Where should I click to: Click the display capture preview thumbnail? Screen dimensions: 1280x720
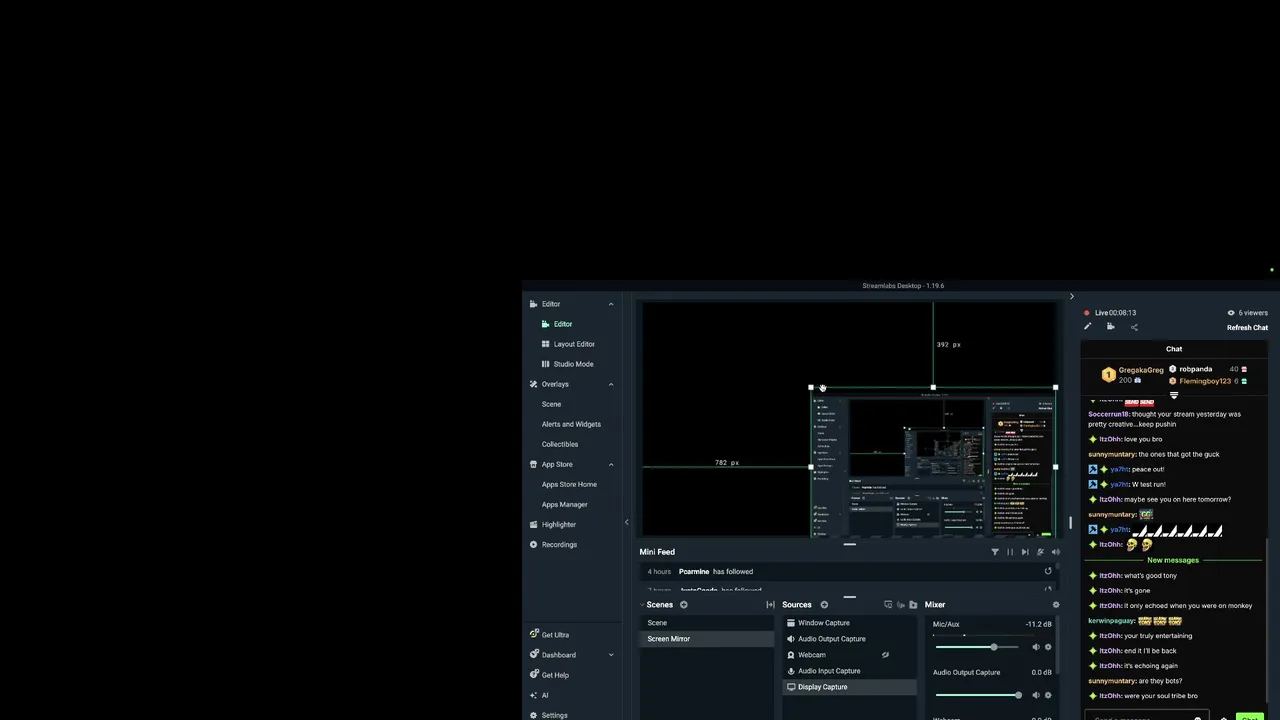click(x=932, y=464)
